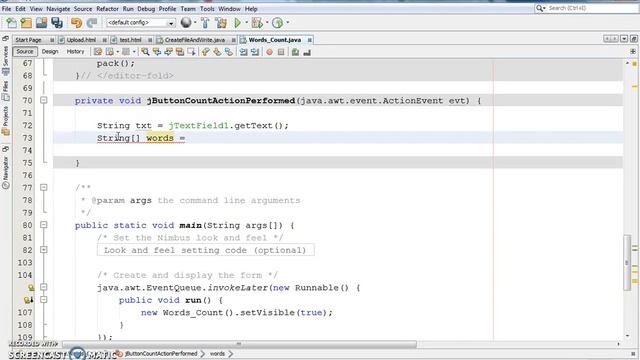Screen dimensions: 640x360
Task: Open dropdown arrow next to browser globe
Action: 195,23
